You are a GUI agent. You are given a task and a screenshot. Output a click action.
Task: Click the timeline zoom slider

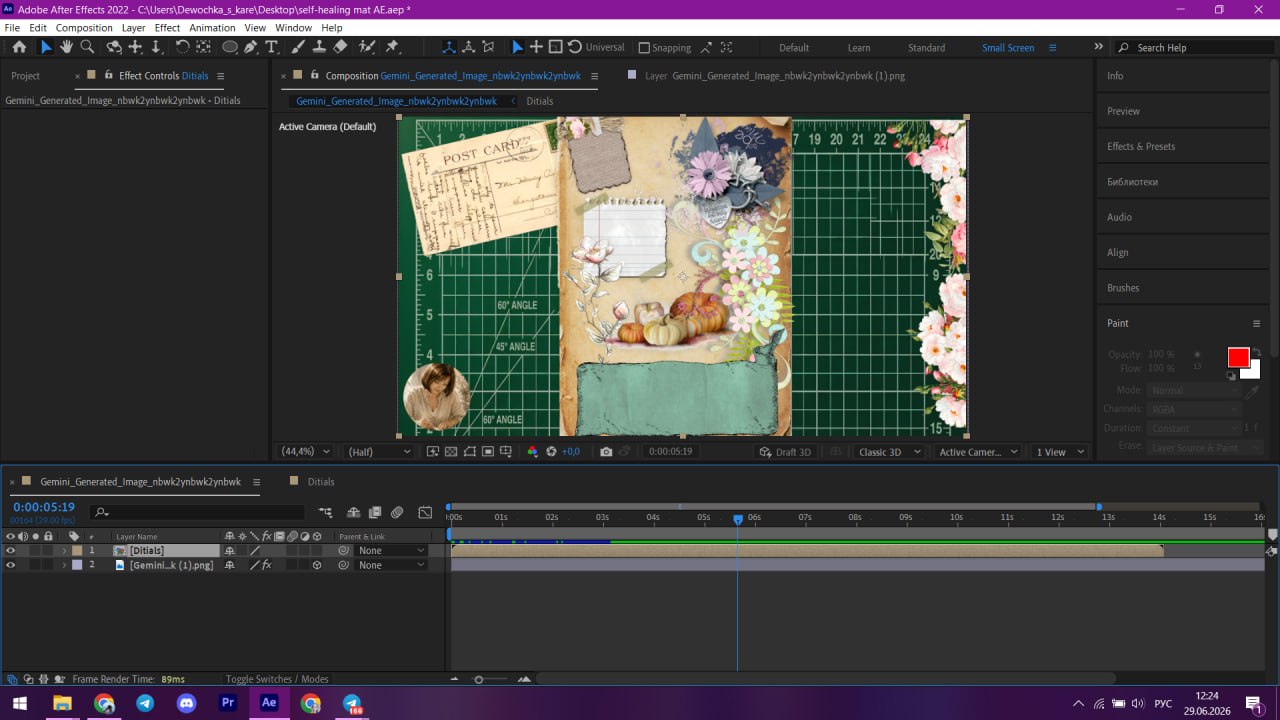478,680
